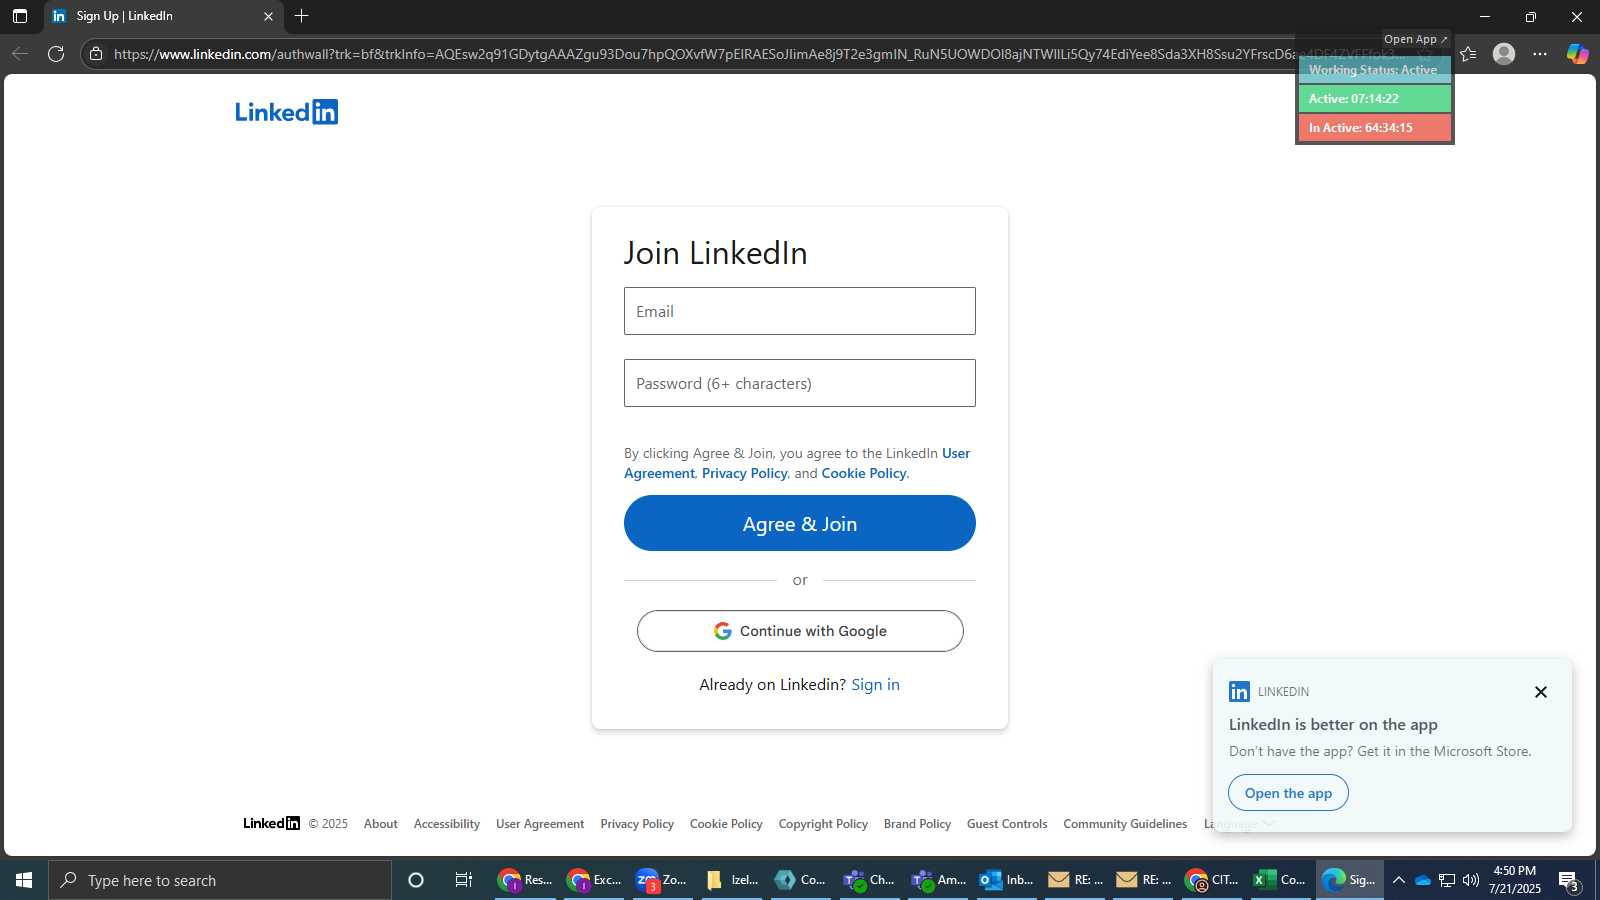
Task: Open User Agreement in the footer
Action: coord(540,824)
